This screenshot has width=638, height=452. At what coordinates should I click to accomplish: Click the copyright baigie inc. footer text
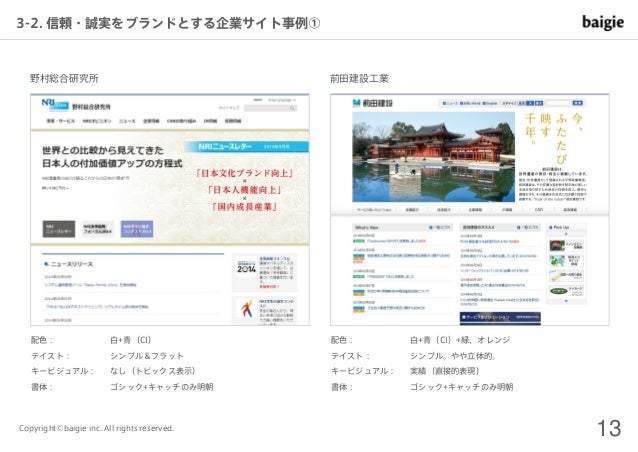[96, 428]
